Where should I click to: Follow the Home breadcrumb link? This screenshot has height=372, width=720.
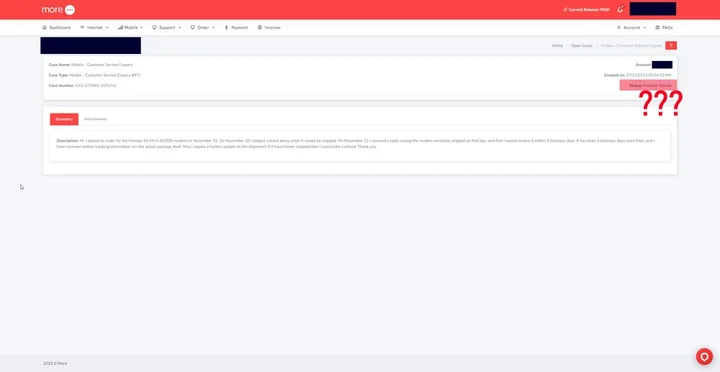pyautogui.click(x=557, y=46)
